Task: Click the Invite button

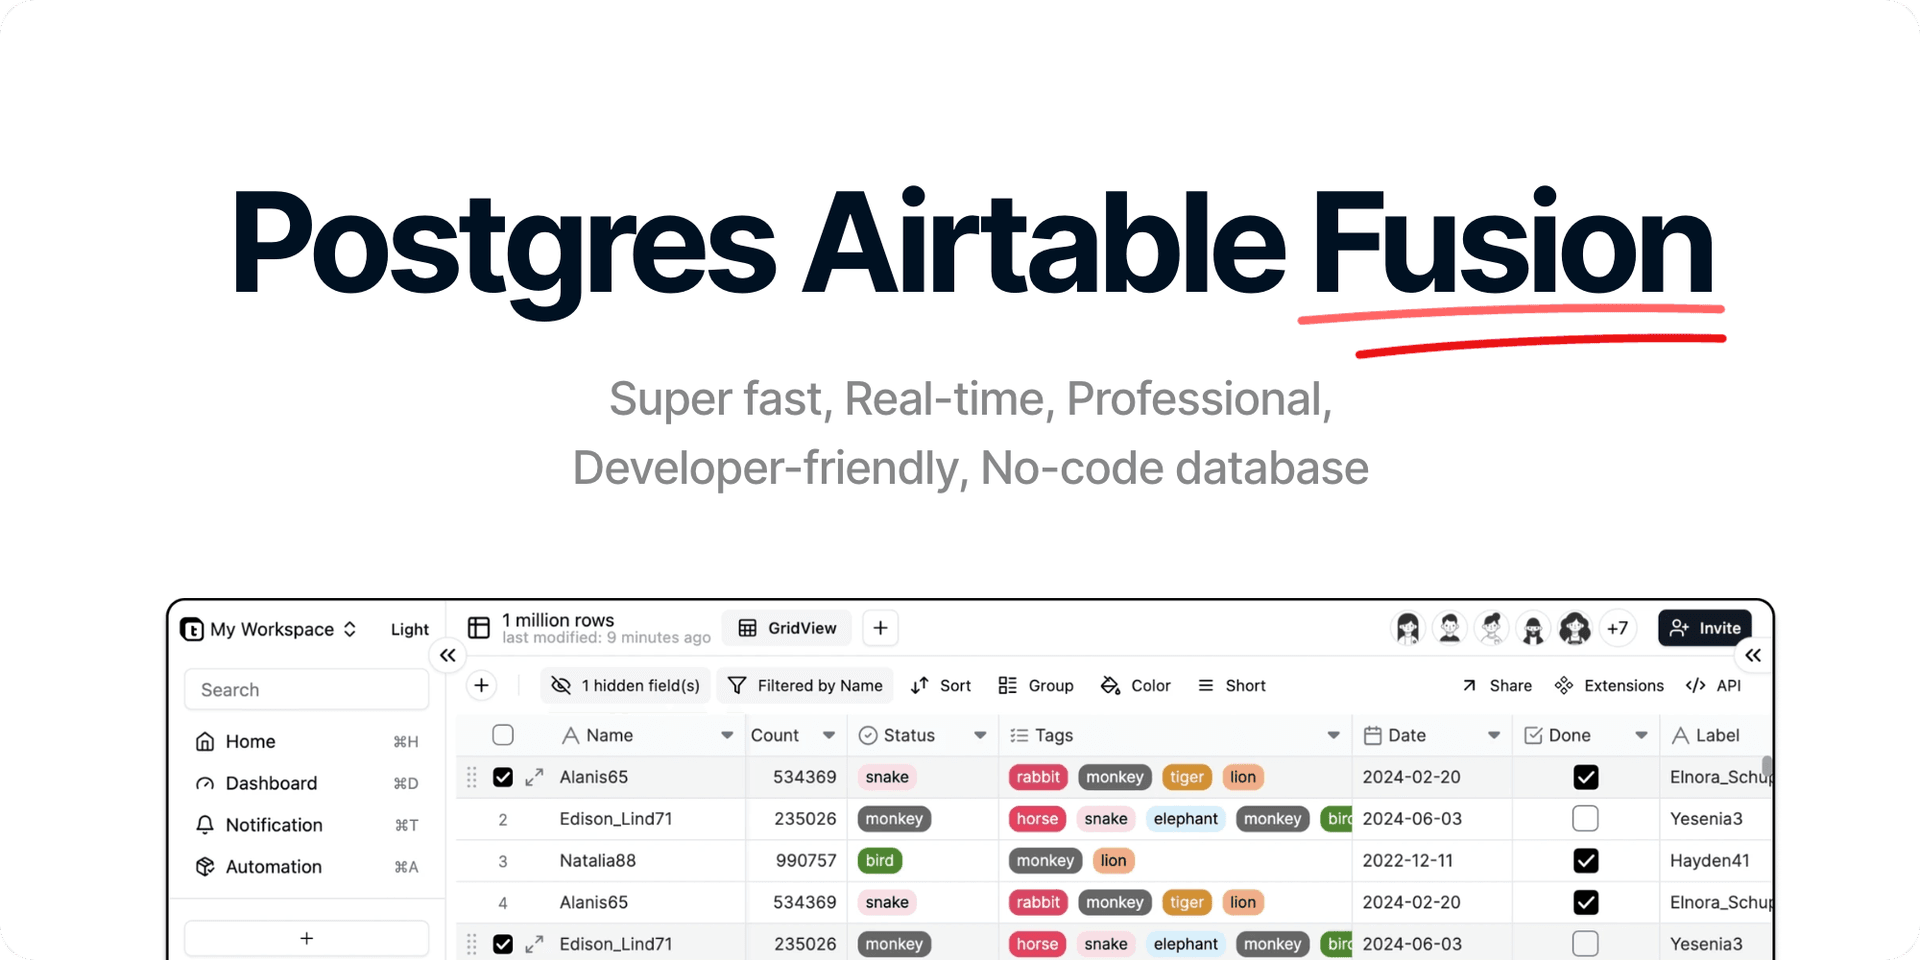Action: coord(1704,627)
